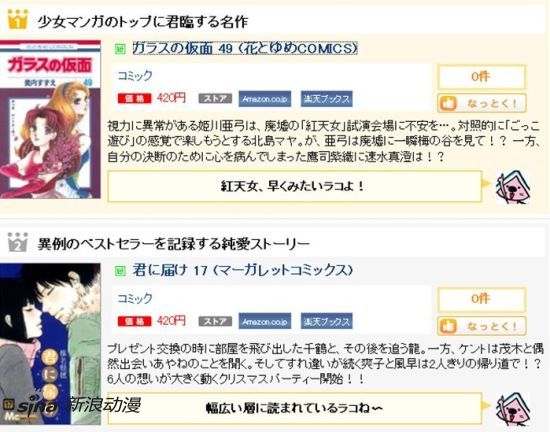Click the gold rank 1 crown icon
Viewport: 550px width, 432px height.
pos(17,20)
